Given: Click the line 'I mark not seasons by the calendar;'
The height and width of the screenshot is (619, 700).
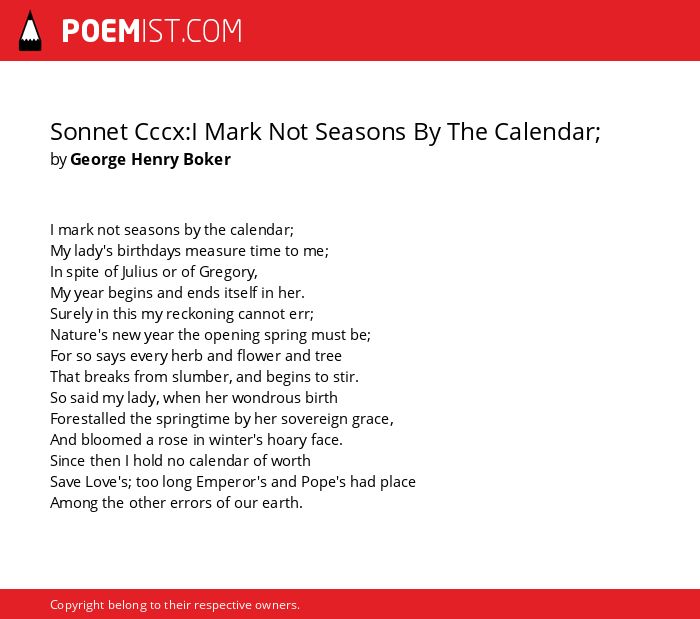Looking at the screenshot, I should point(172,230).
